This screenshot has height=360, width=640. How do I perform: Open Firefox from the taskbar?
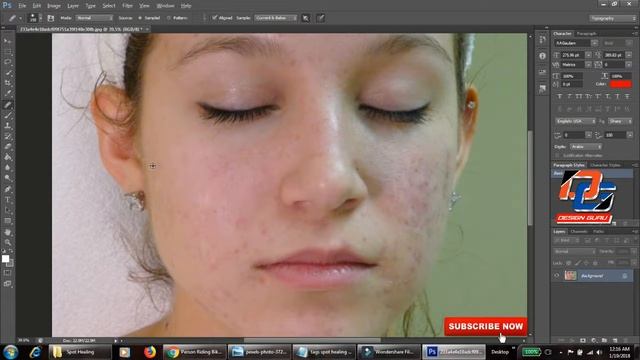(150, 352)
